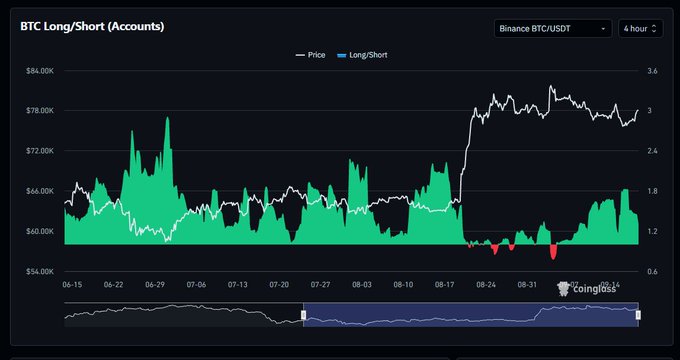Viewport: 680px width, 360px height.
Task: Open the 4 hour interval selector
Action: [x=640, y=29]
